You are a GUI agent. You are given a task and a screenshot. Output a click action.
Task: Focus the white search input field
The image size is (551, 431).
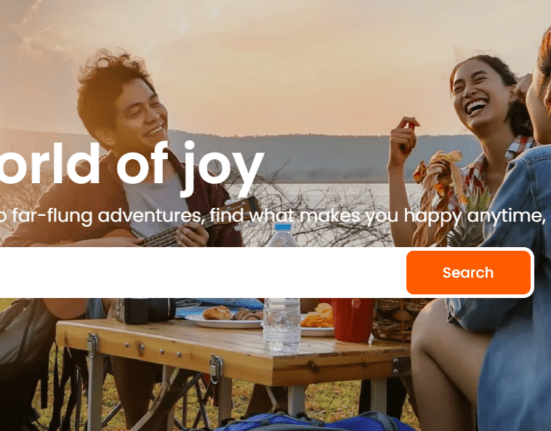(x=200, y=273)
